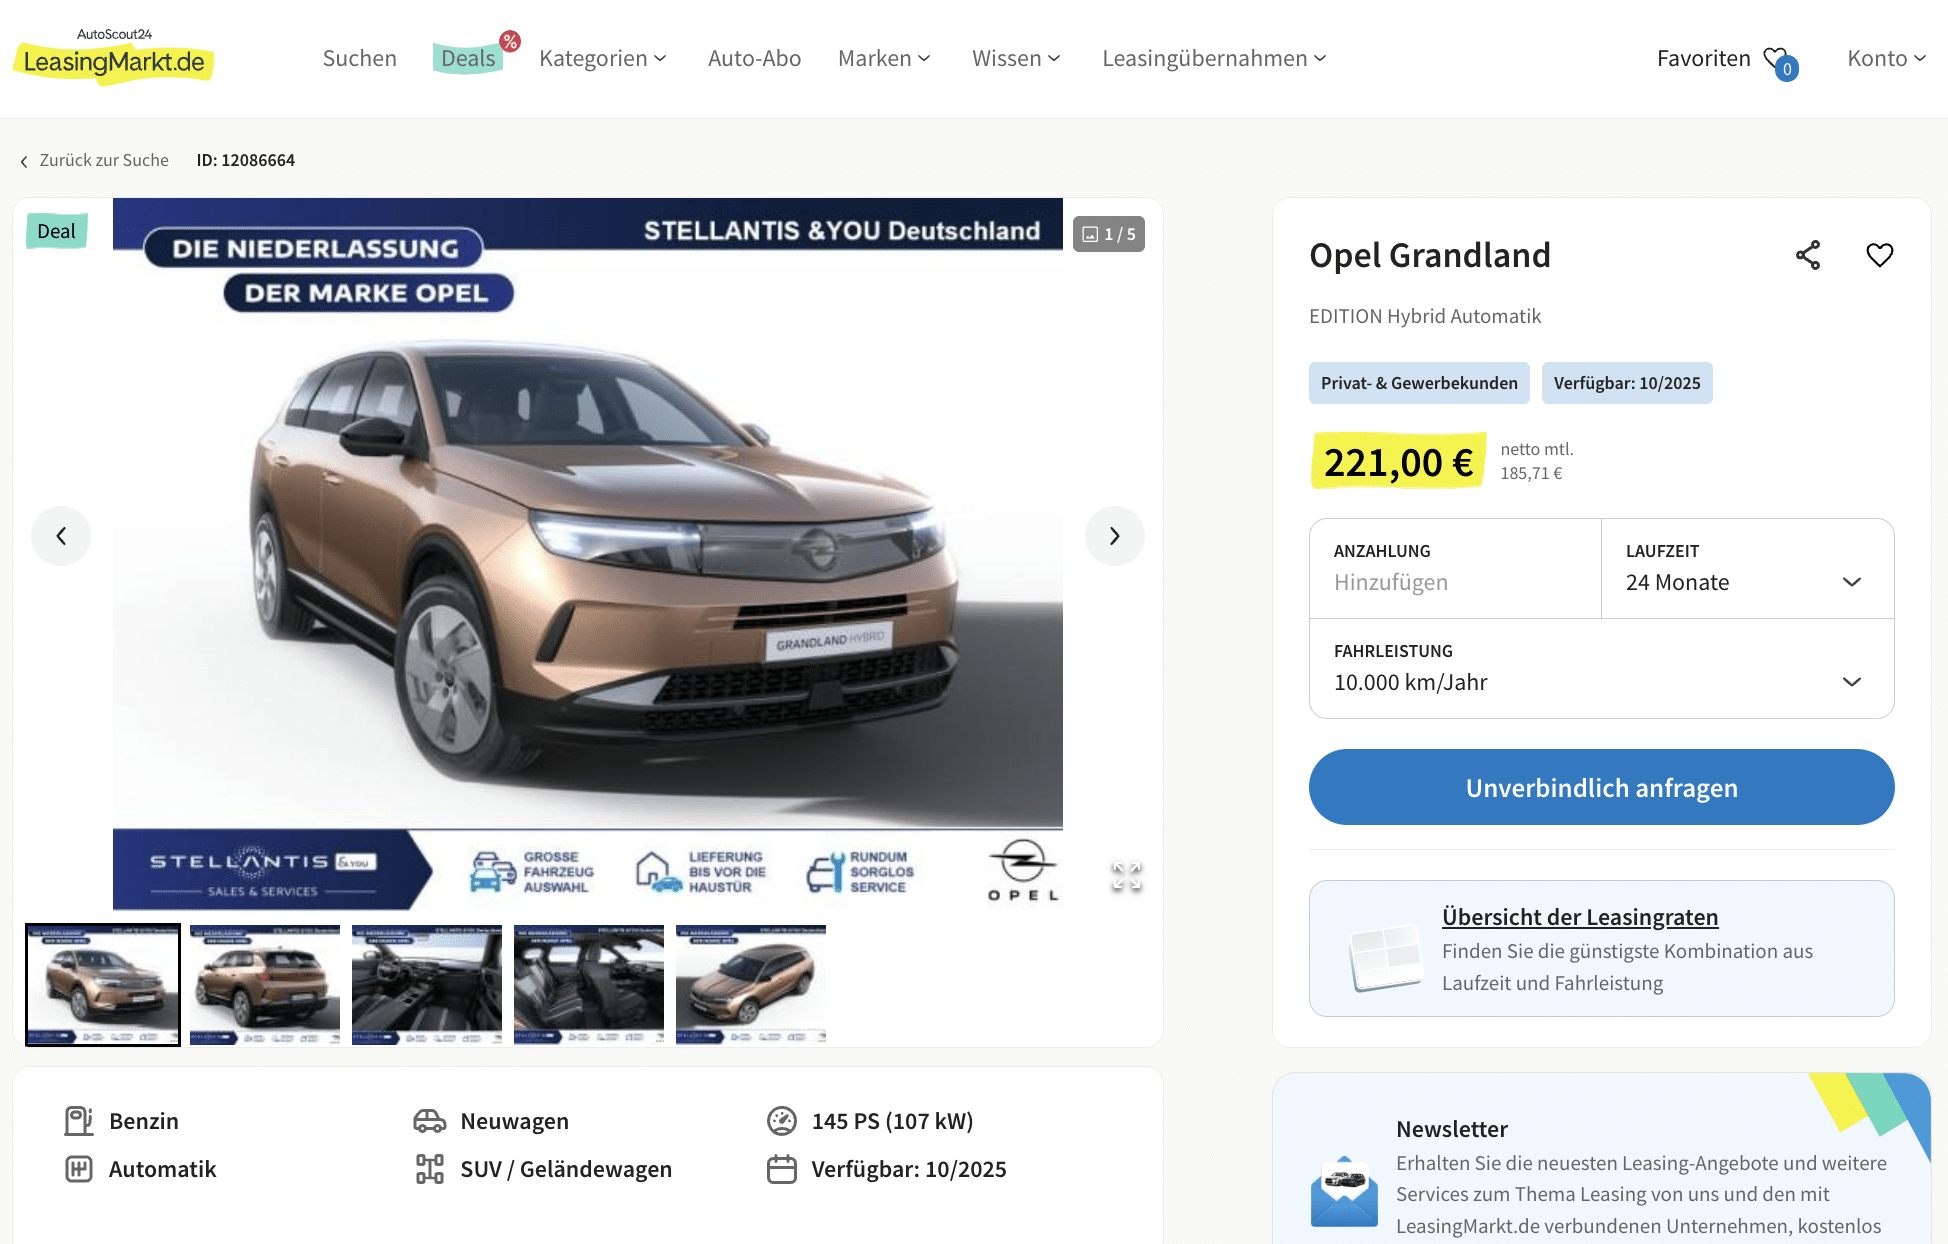Open the Laufzeit 24 Monate dropdown
This screenshot has width=1948, height=1244.
(x=1747, y=568)
